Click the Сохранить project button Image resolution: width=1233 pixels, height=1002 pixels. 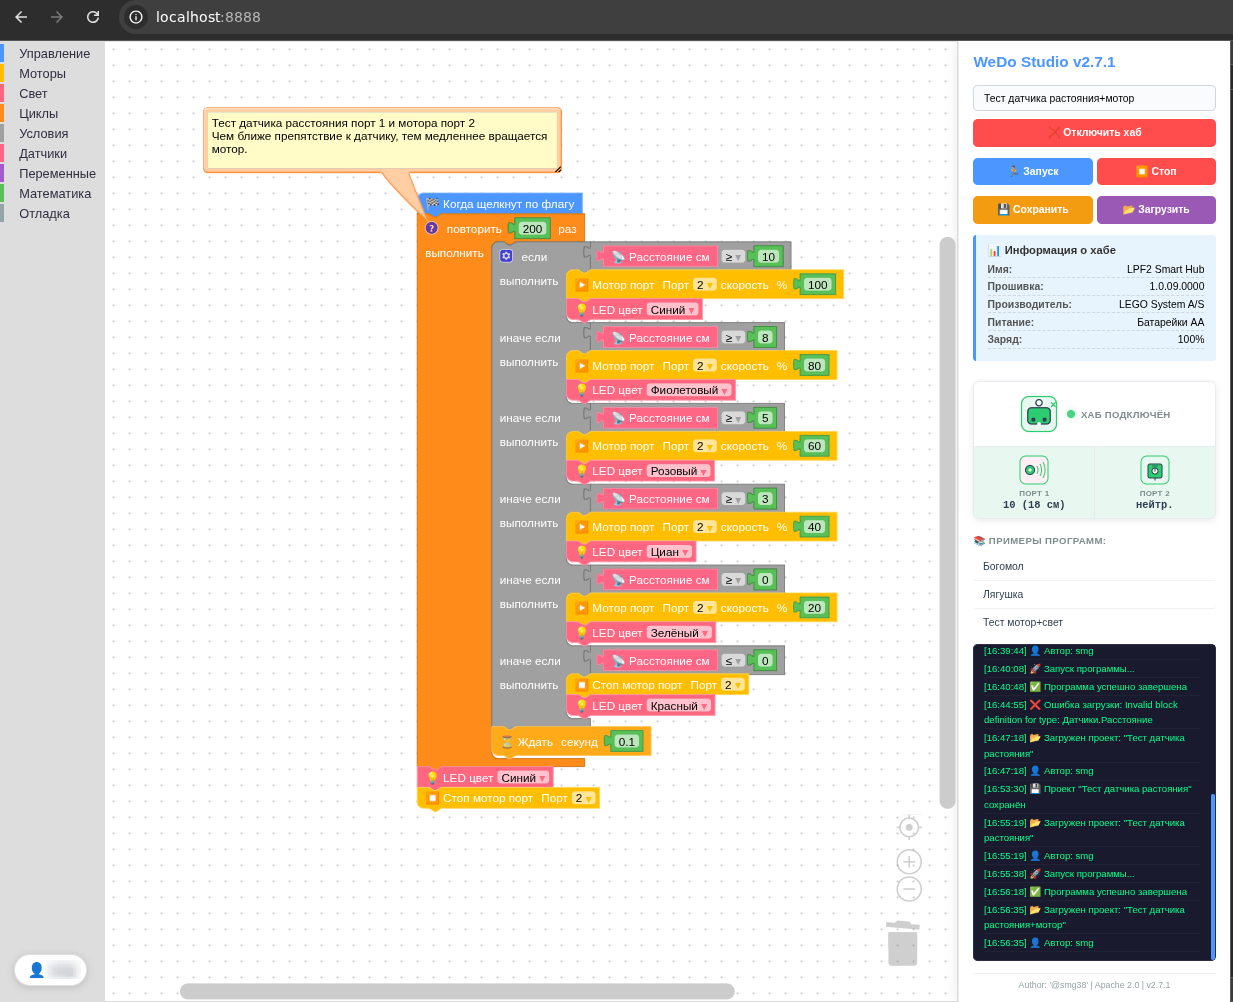1033,209
